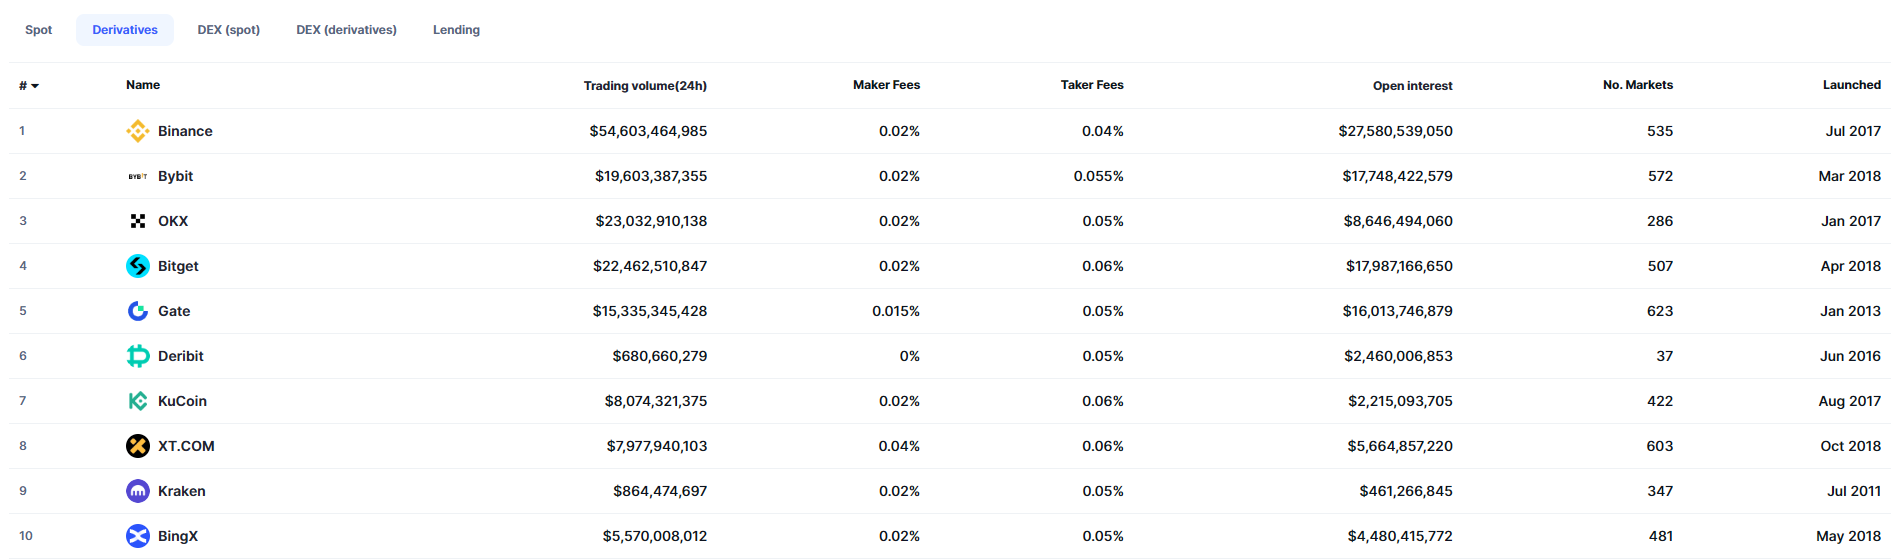Click the KuCoin logo icon

coord(138,401)
